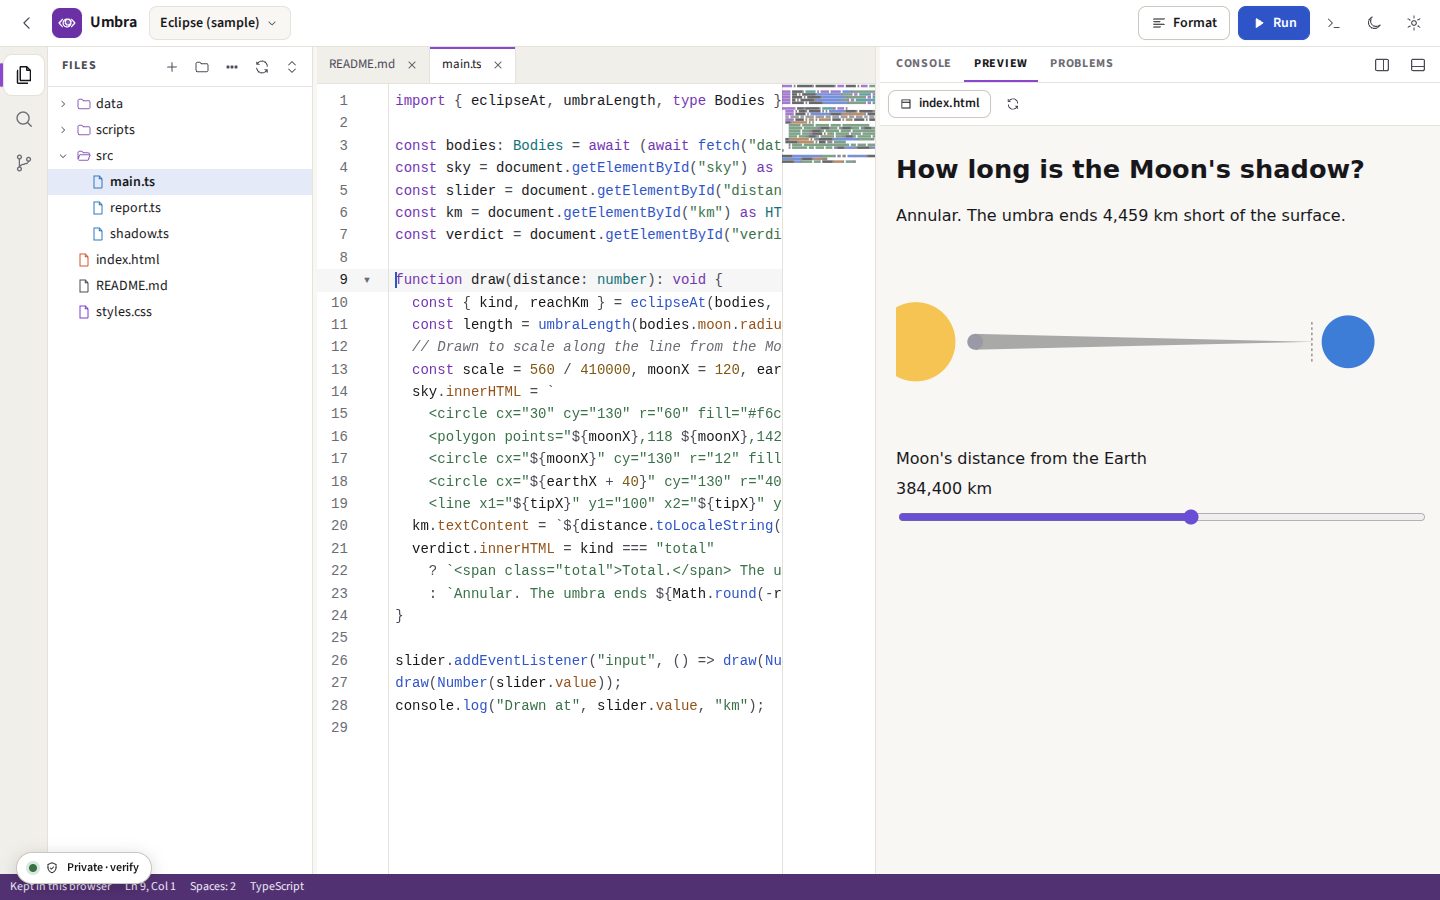Open README.md in the file tree
The height and width of the screenshot is (900, 1440).
coord(180,286)
